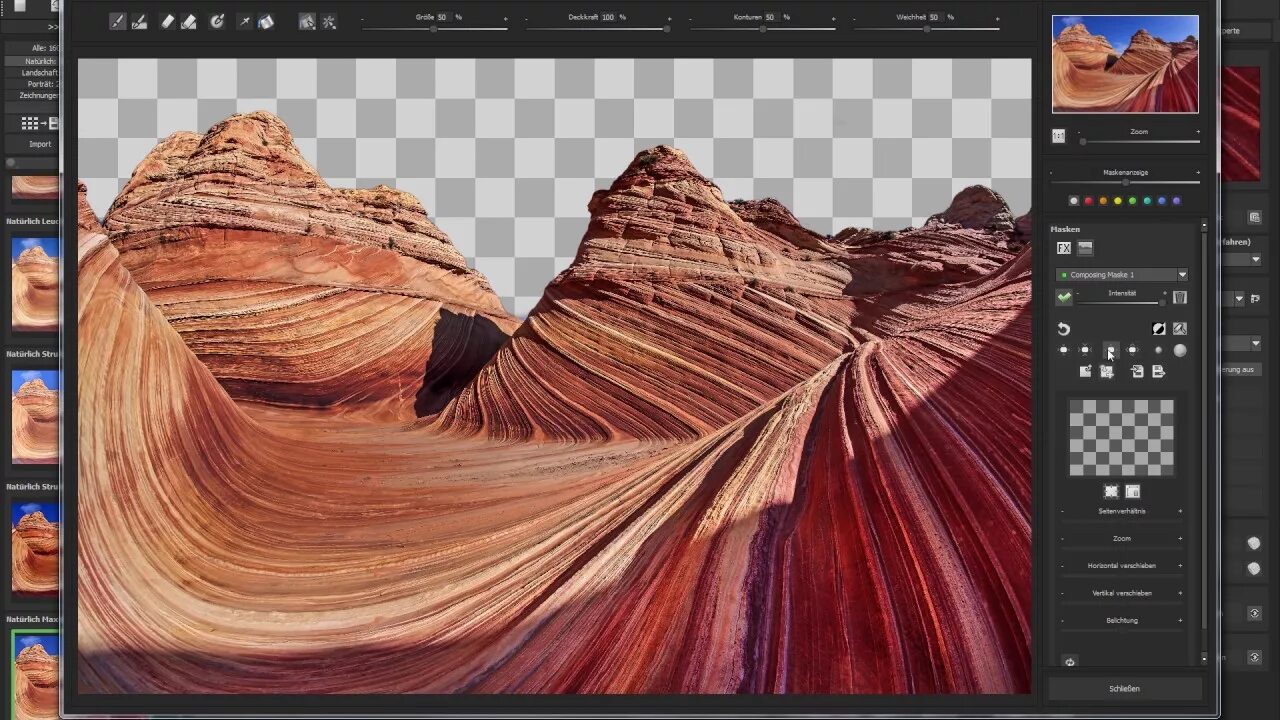
Task: Pick the large sphere brush shape
Action: (x=1180, y=350)
